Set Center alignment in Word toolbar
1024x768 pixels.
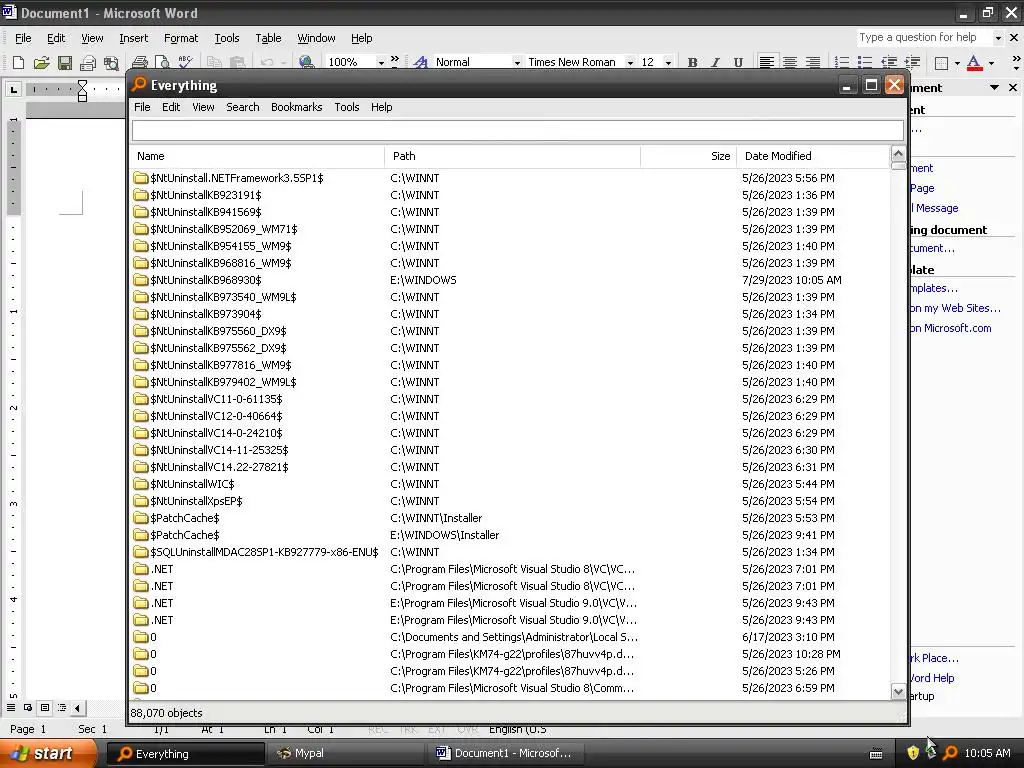pyautogui.click(x=790, y=62)
